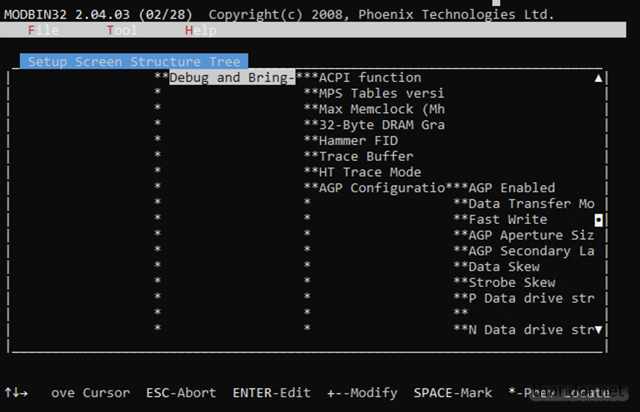The width and height of the screenshot is (640, 412).
Task: Select the Fast Write item
Action: point(508,219)
